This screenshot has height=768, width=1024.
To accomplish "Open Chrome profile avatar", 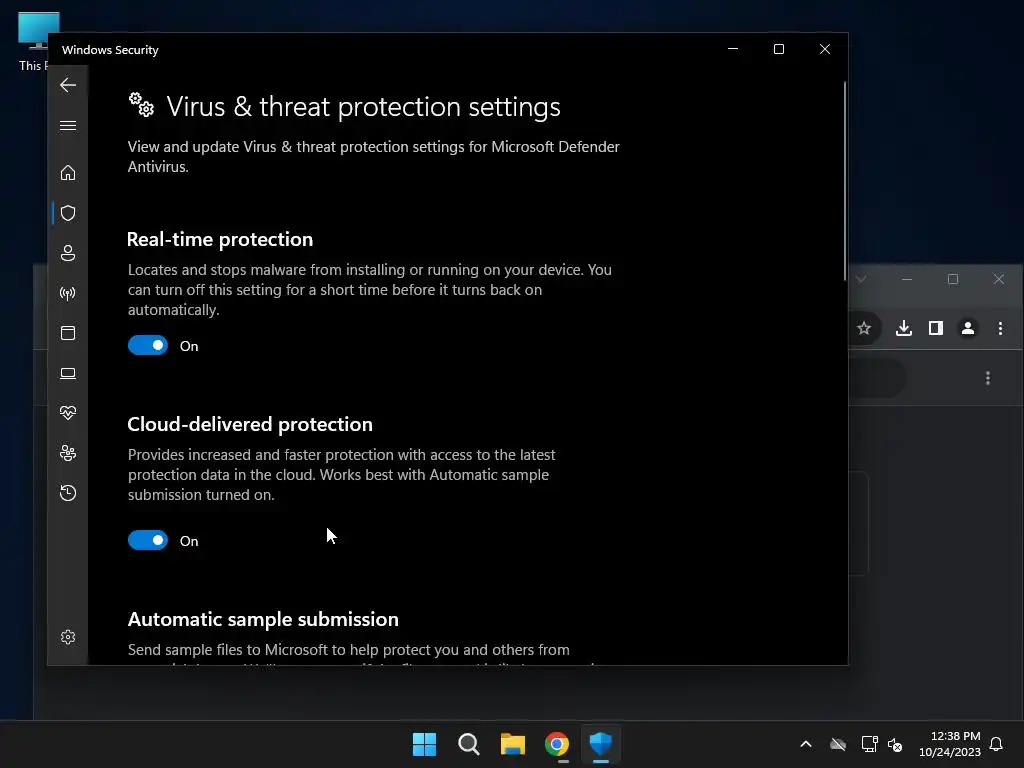I will pyautogui.click(x=968, y=328).
